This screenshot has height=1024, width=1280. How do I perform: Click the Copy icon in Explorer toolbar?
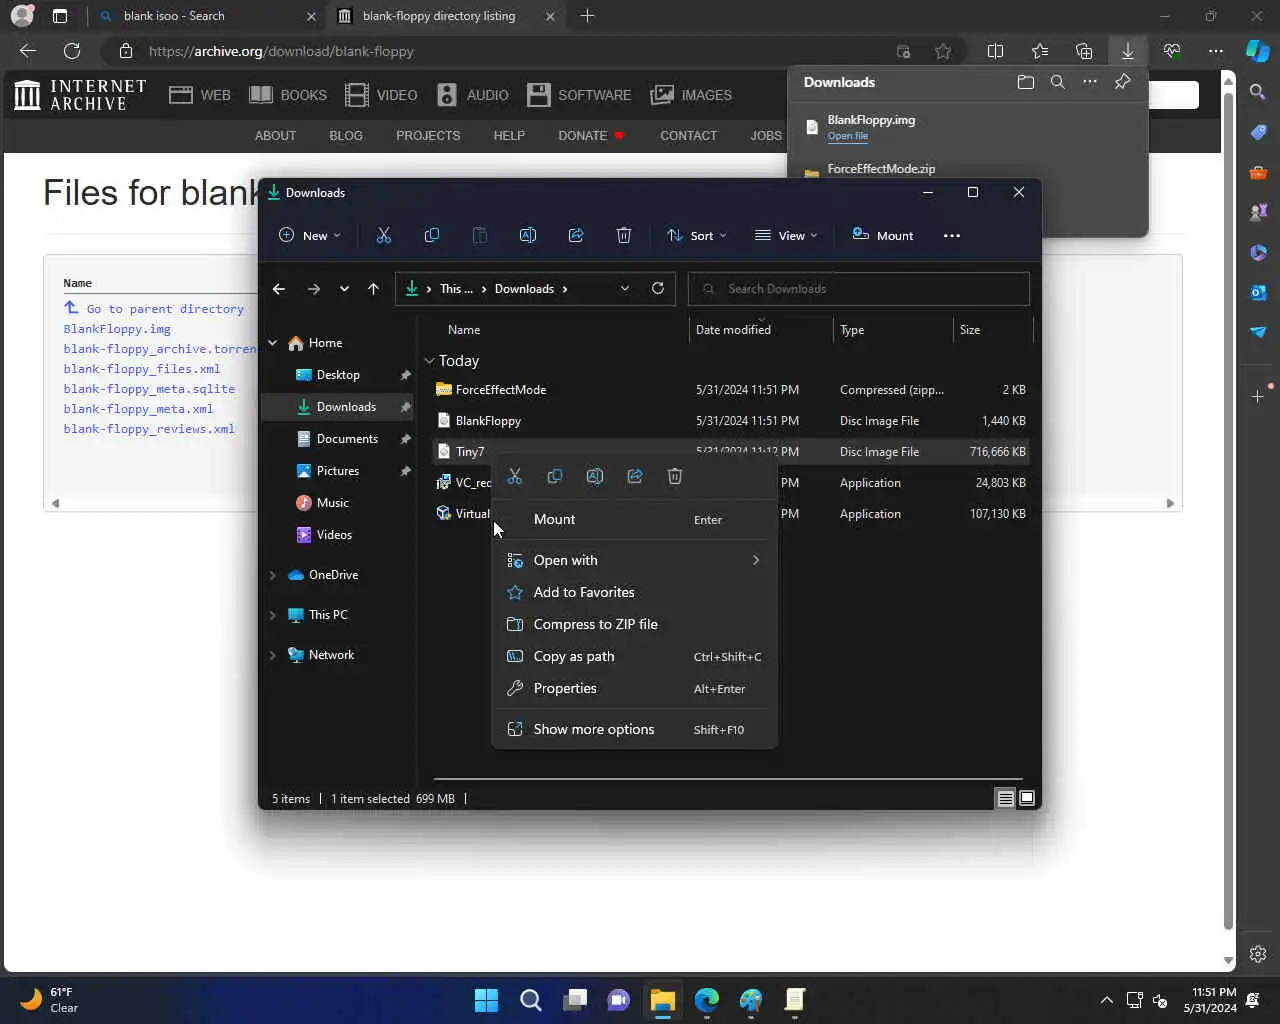point(432,235)
